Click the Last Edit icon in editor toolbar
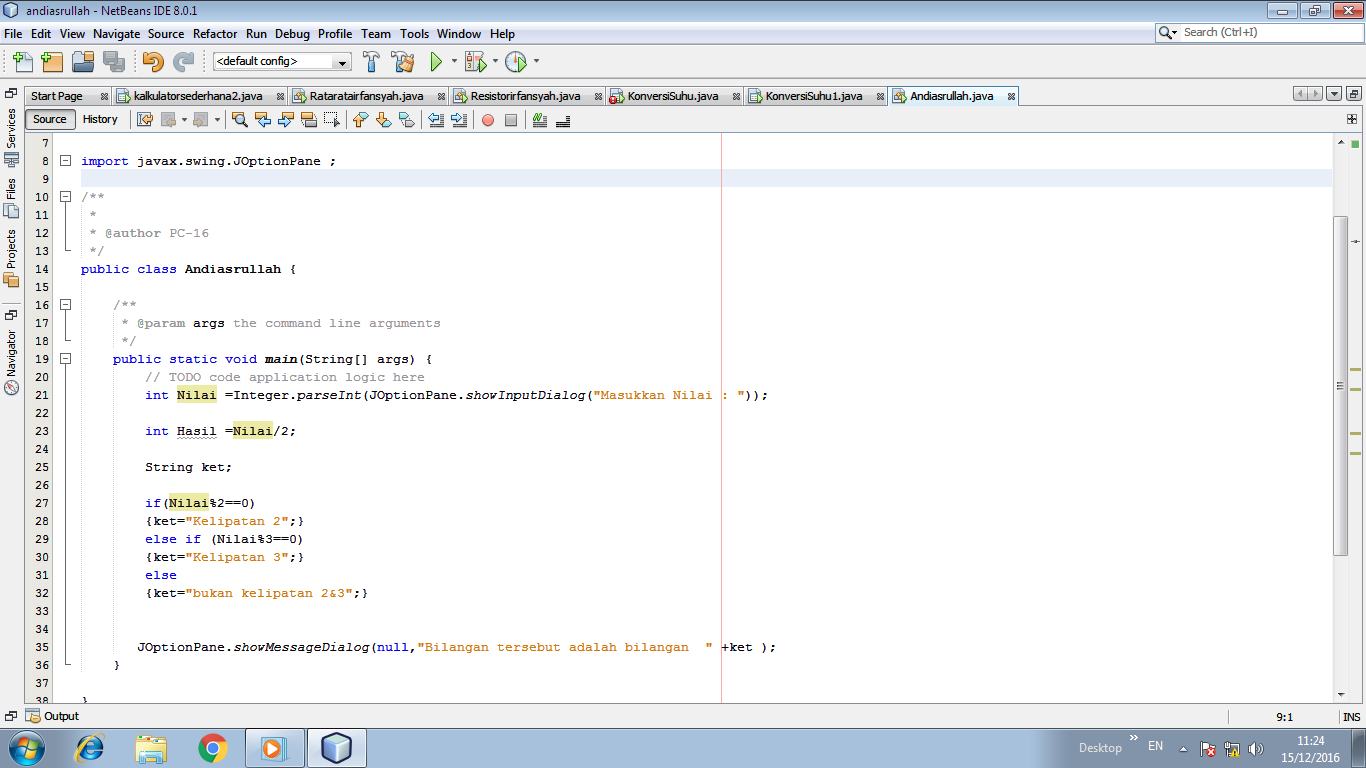 point(145,120)
